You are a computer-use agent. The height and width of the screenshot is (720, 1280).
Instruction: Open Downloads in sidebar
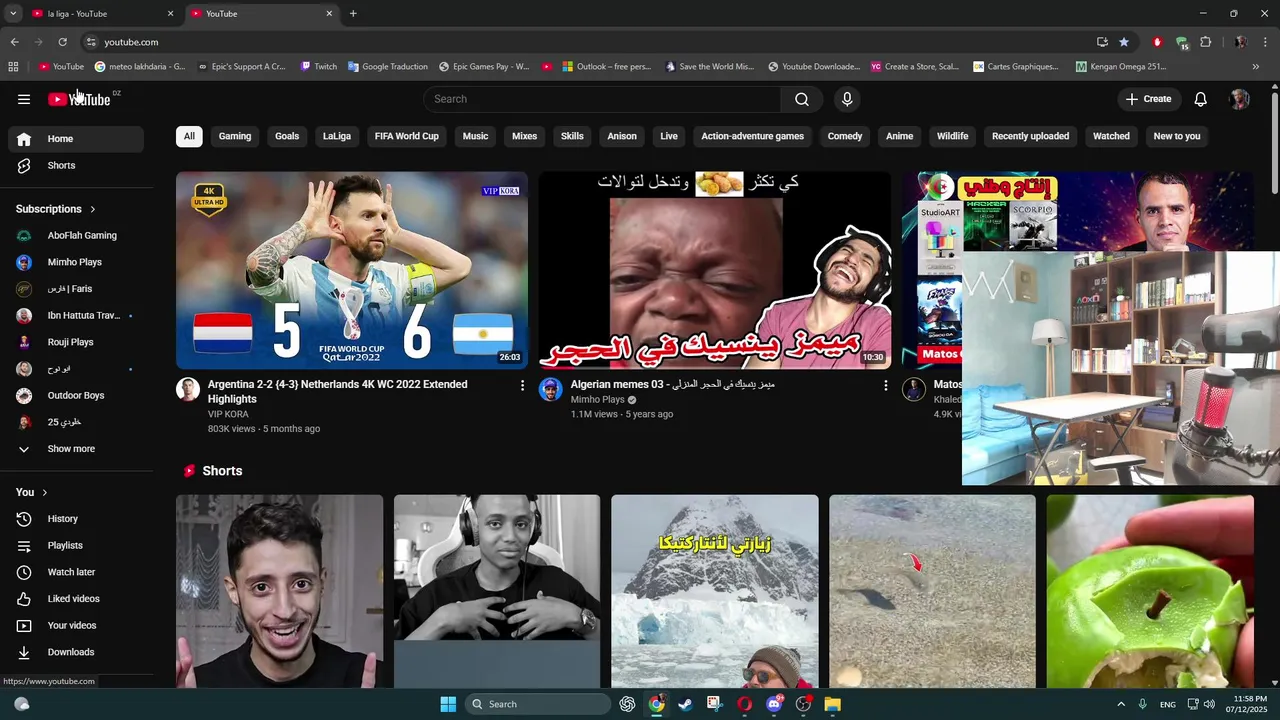point(76,652)
